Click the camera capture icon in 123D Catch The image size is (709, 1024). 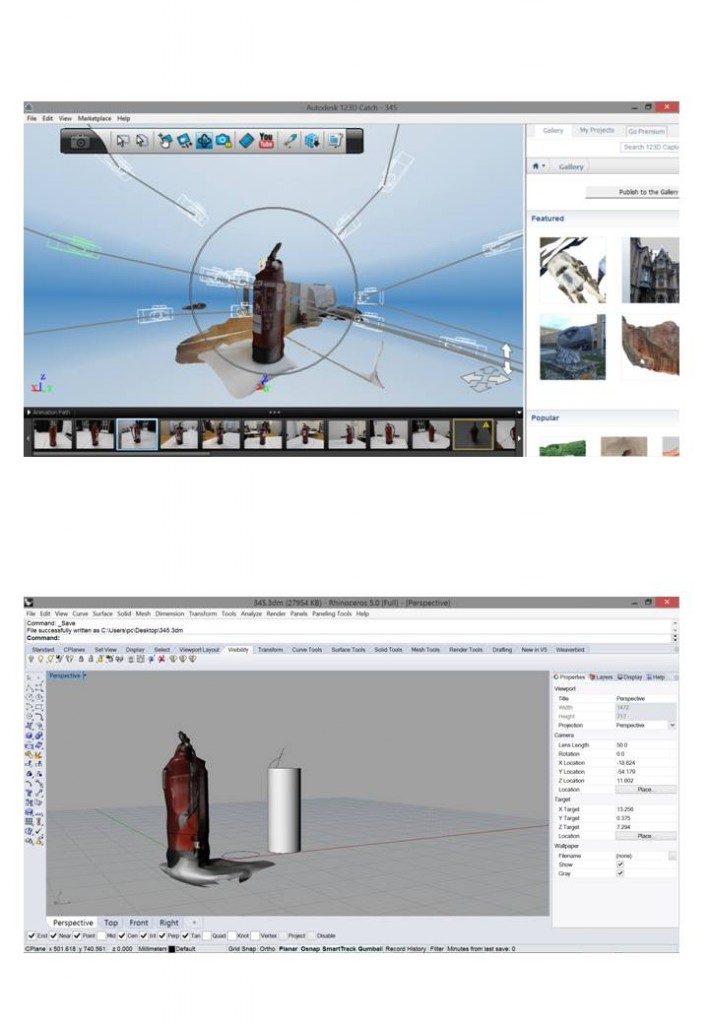point(79,142)
